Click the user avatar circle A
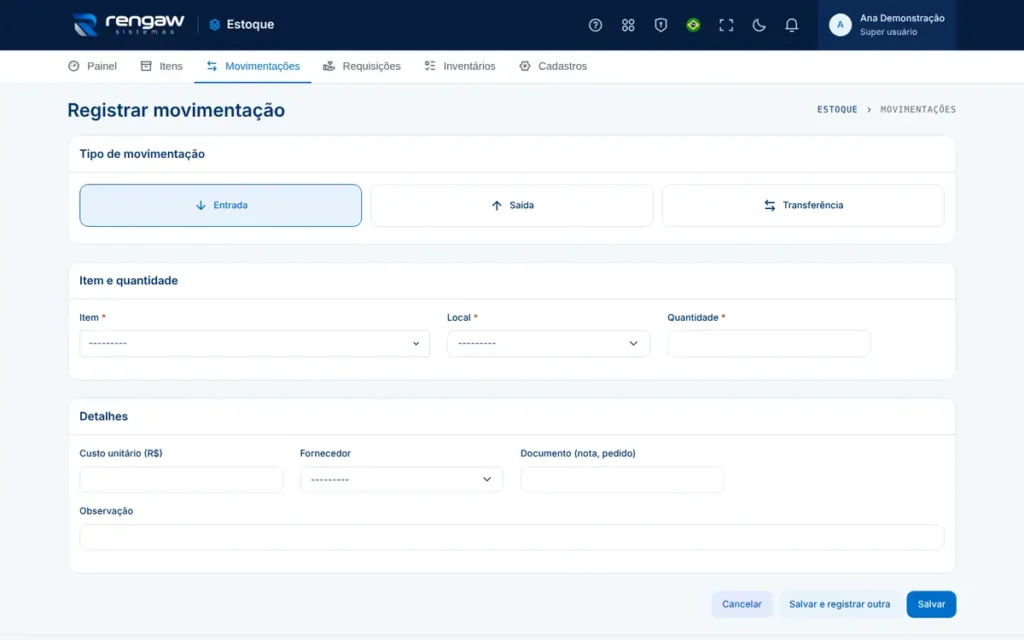Screen dimensions: 1024x640 (x=840, y=25)
